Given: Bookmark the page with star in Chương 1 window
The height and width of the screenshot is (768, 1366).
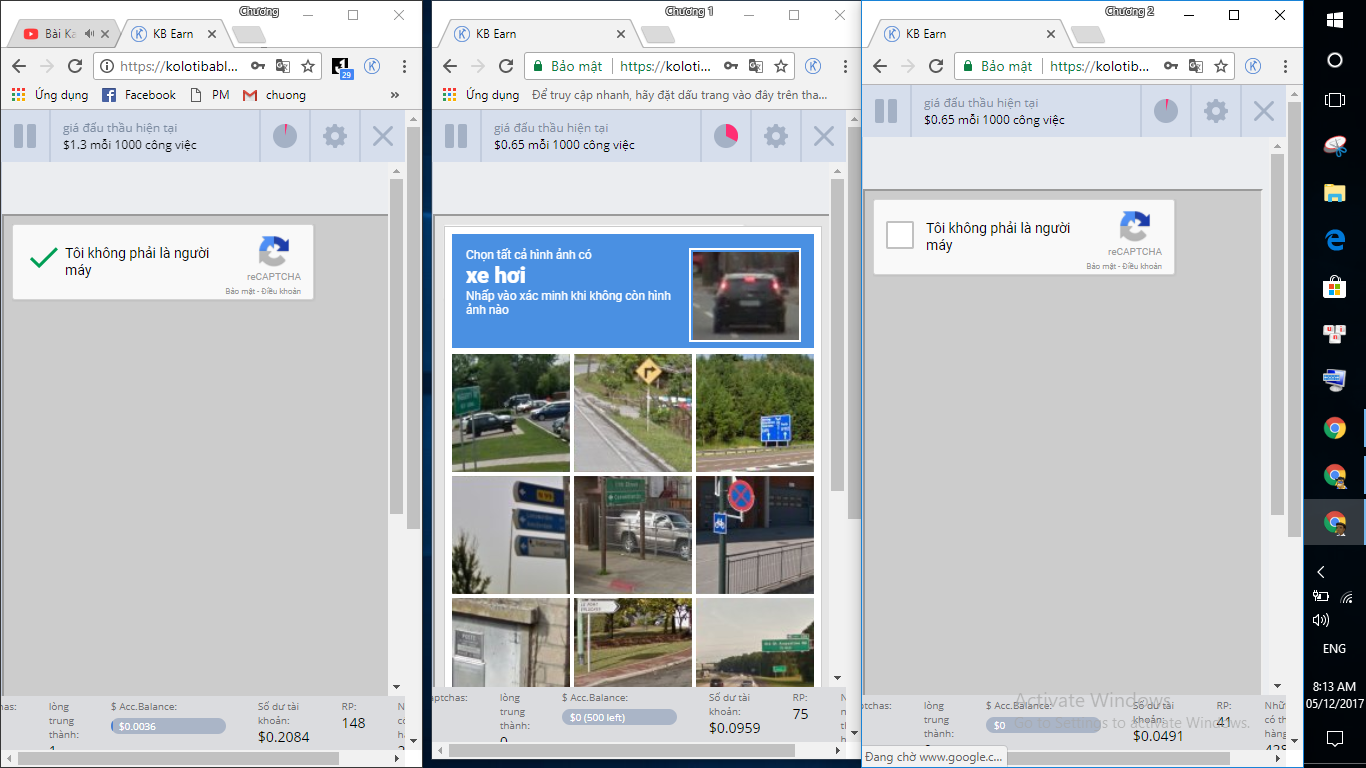Looking at the screenshot, I should (781, 66).
